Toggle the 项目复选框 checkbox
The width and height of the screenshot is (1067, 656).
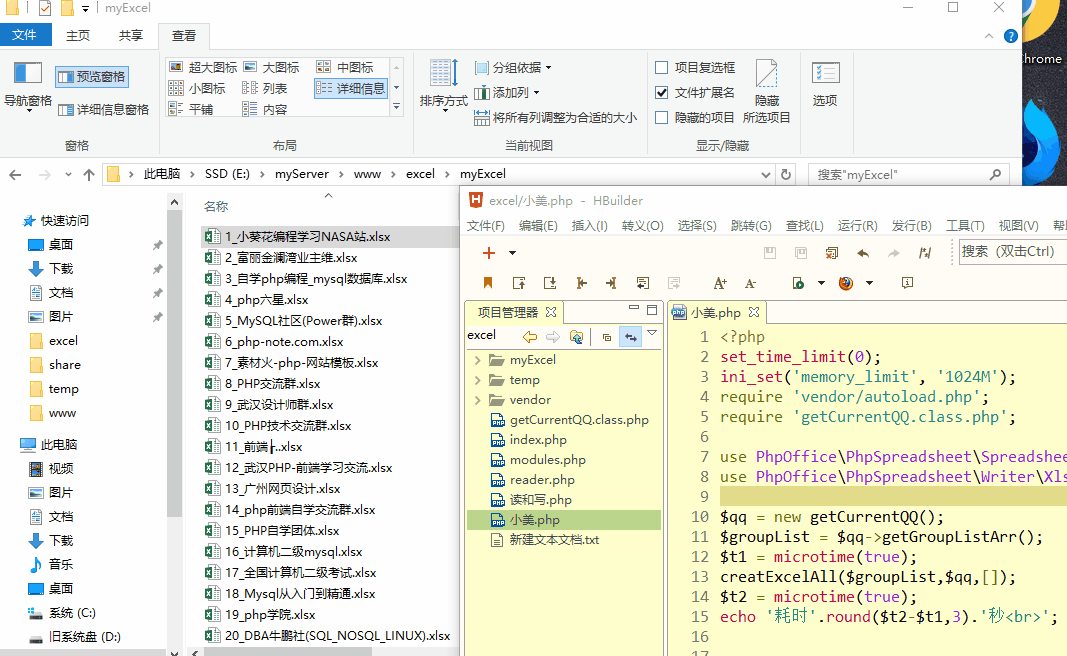click(661, 67)
